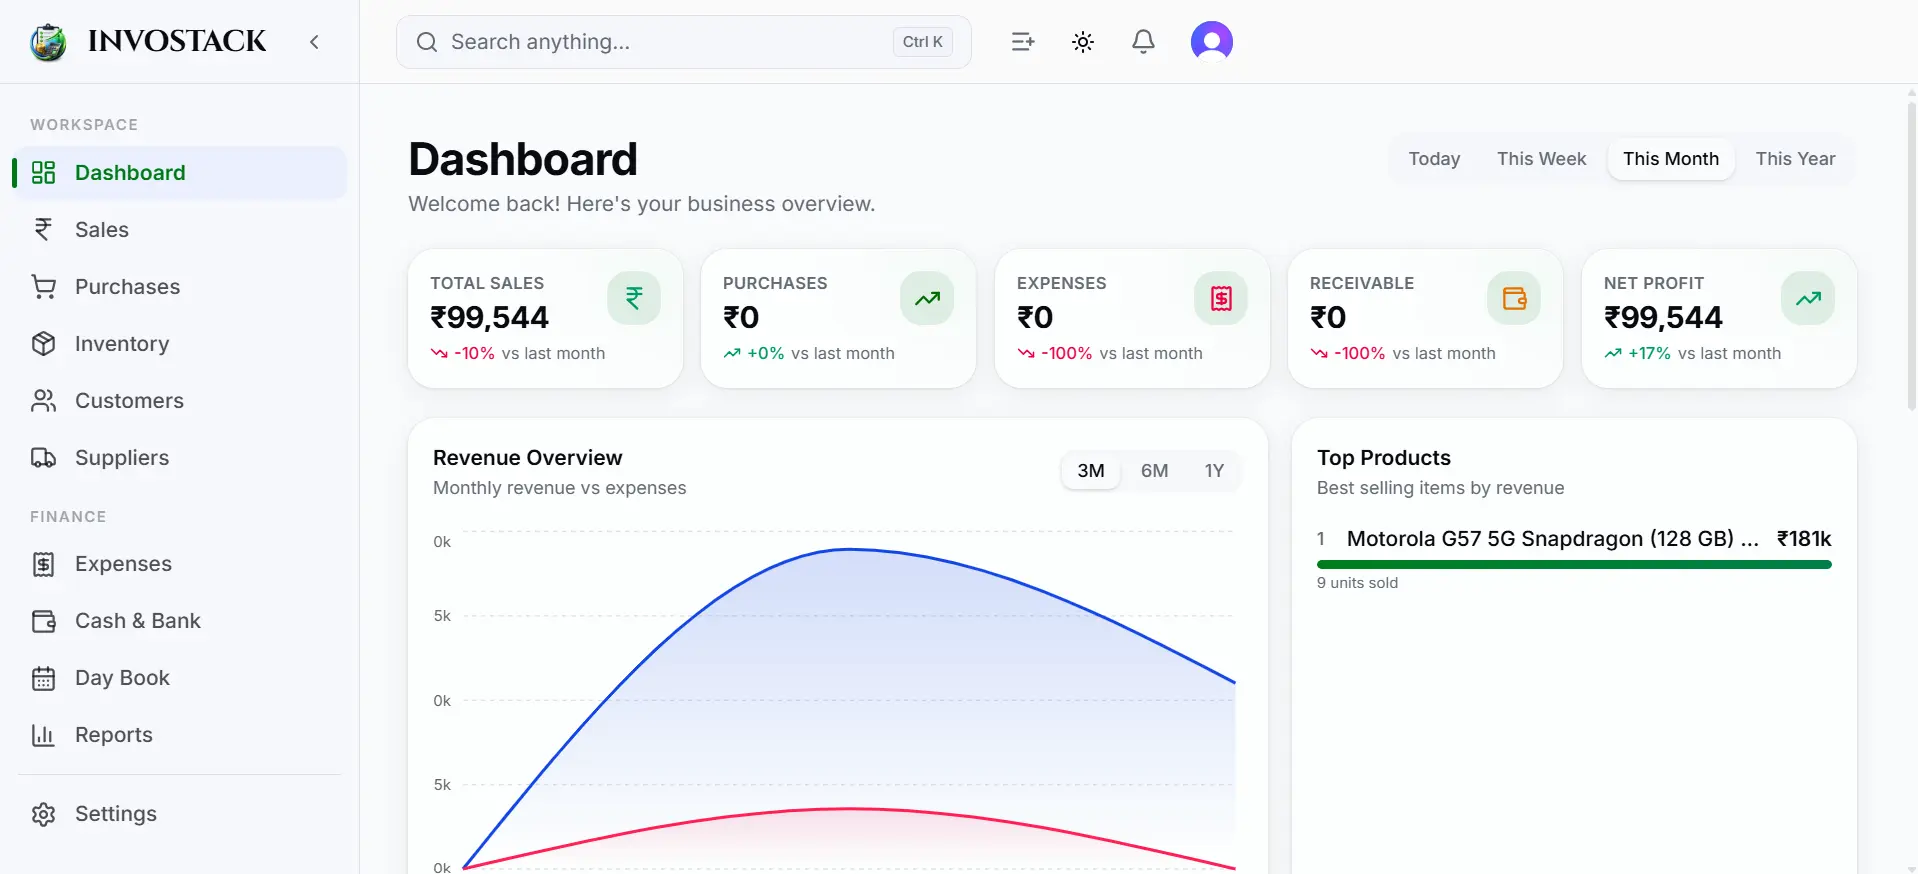Open the Suppliers page
The image size is (1918, 874).
click(180, 458)
